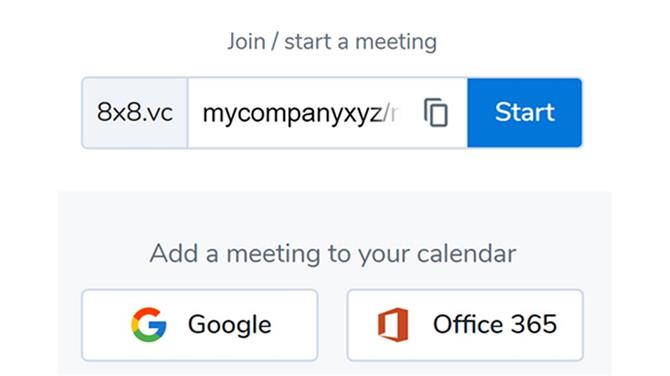670x376 pixels.
Task: Start the meeting with the blue button
Action: 524,113
